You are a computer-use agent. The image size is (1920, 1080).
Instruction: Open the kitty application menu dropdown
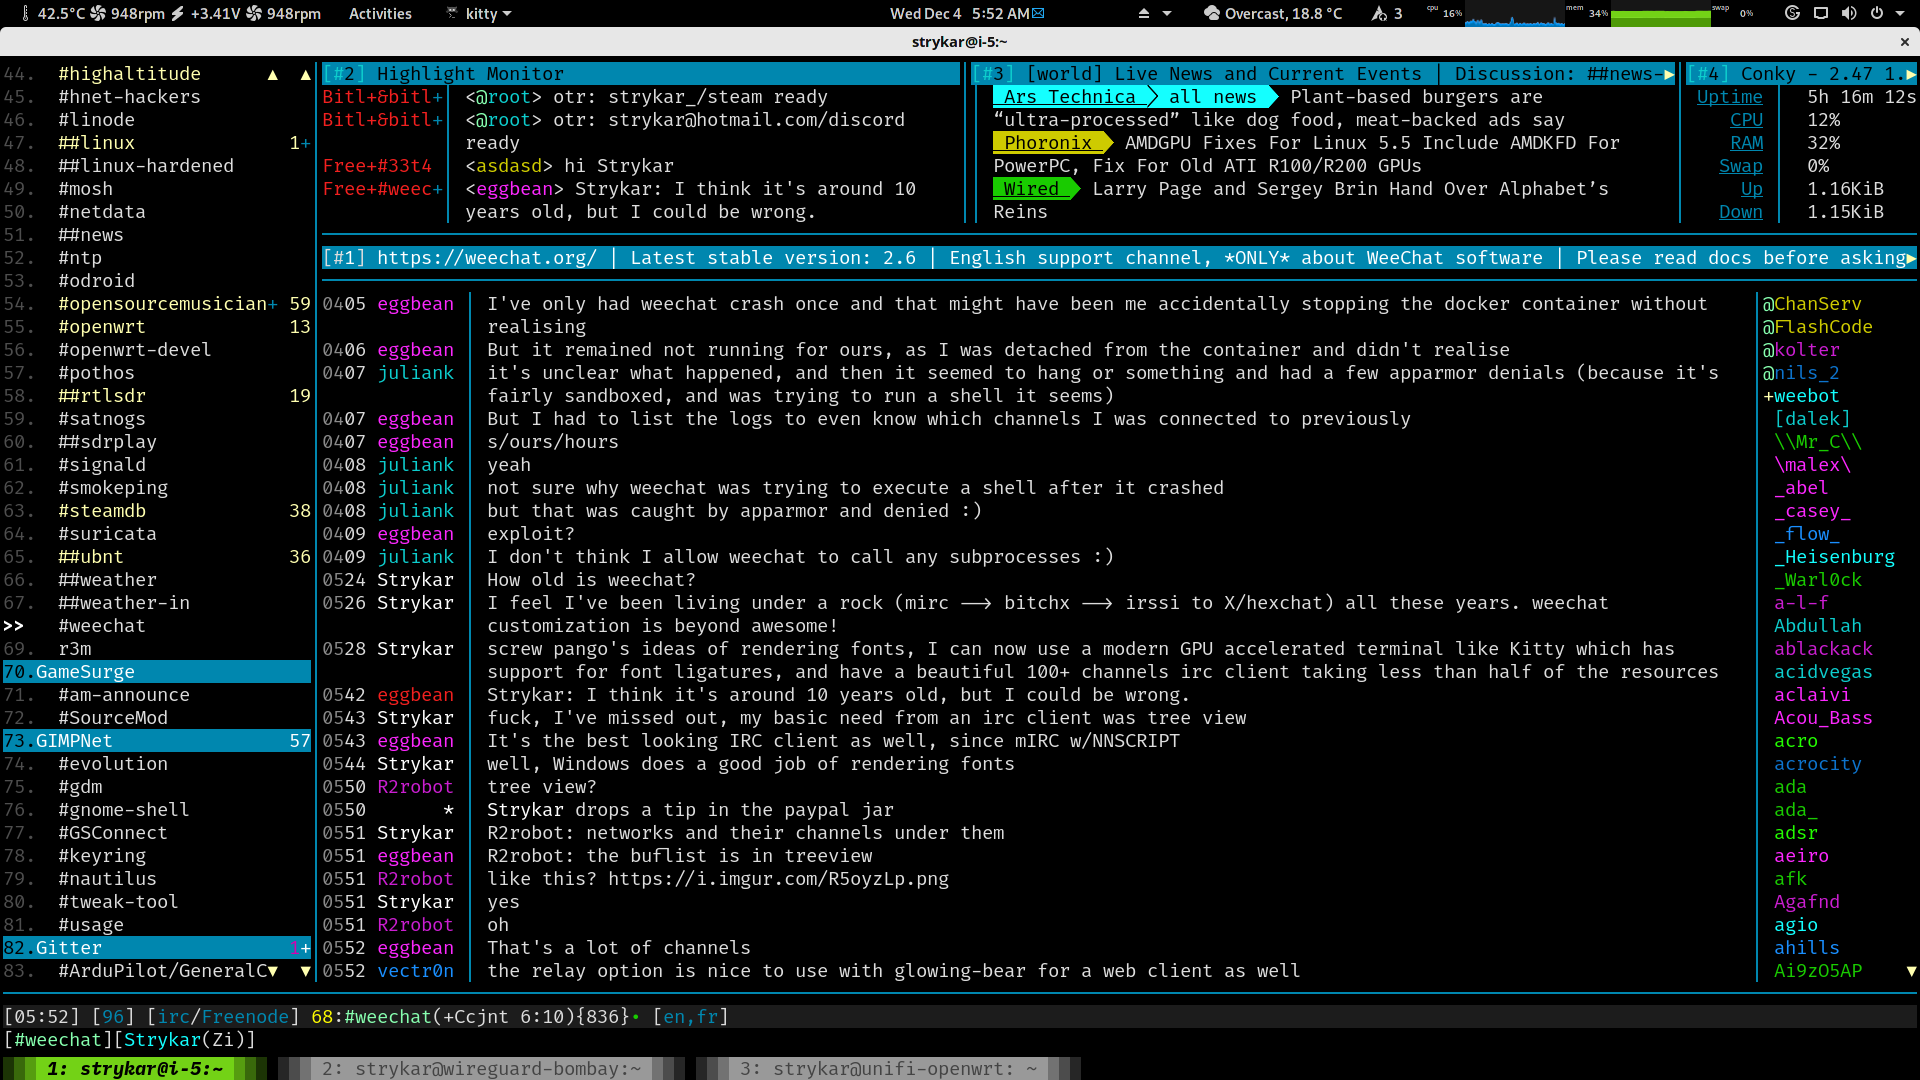(x=478, y=14)
